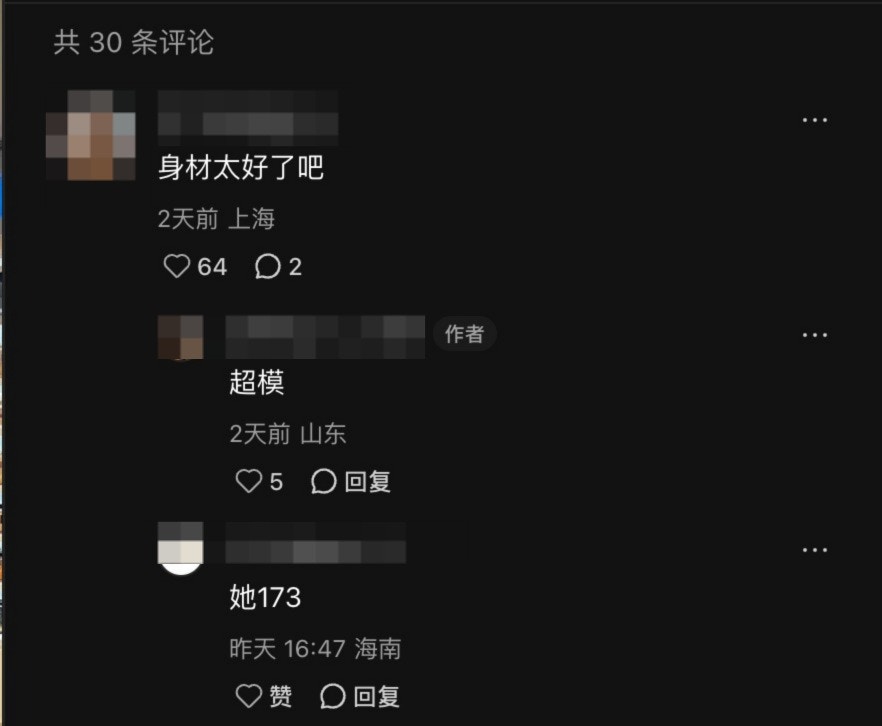Like the author's '超模' reply via heart icon

point(249,481)
